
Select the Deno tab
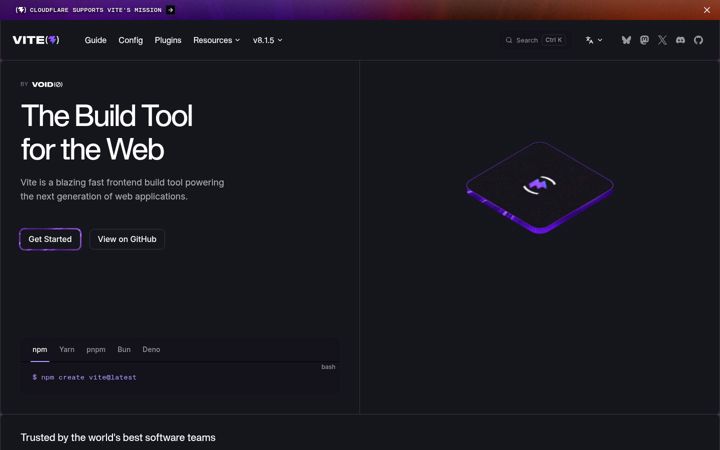151,349
